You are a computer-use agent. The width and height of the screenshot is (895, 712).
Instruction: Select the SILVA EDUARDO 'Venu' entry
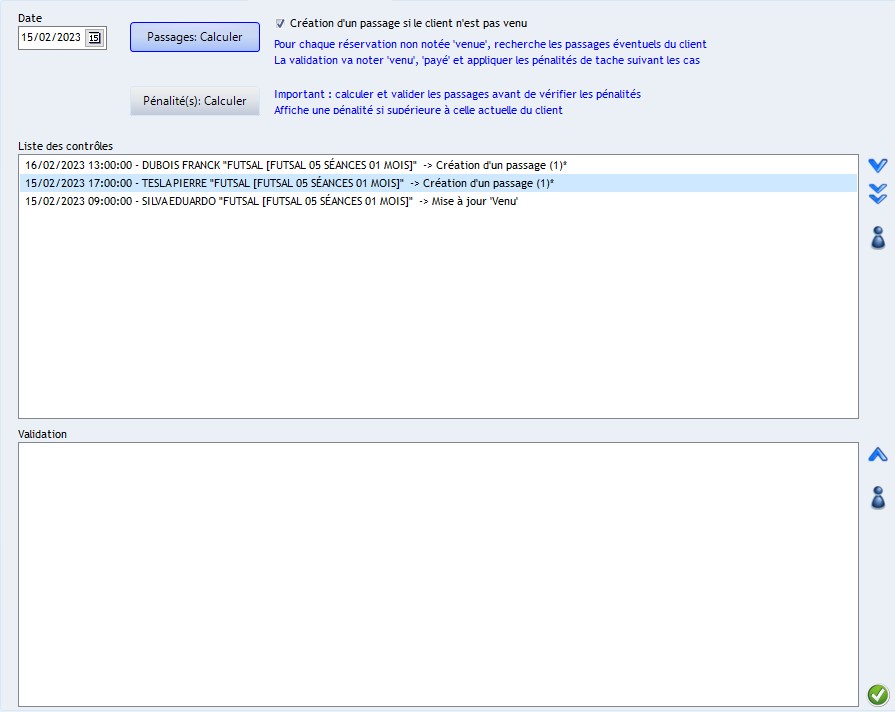271,201
